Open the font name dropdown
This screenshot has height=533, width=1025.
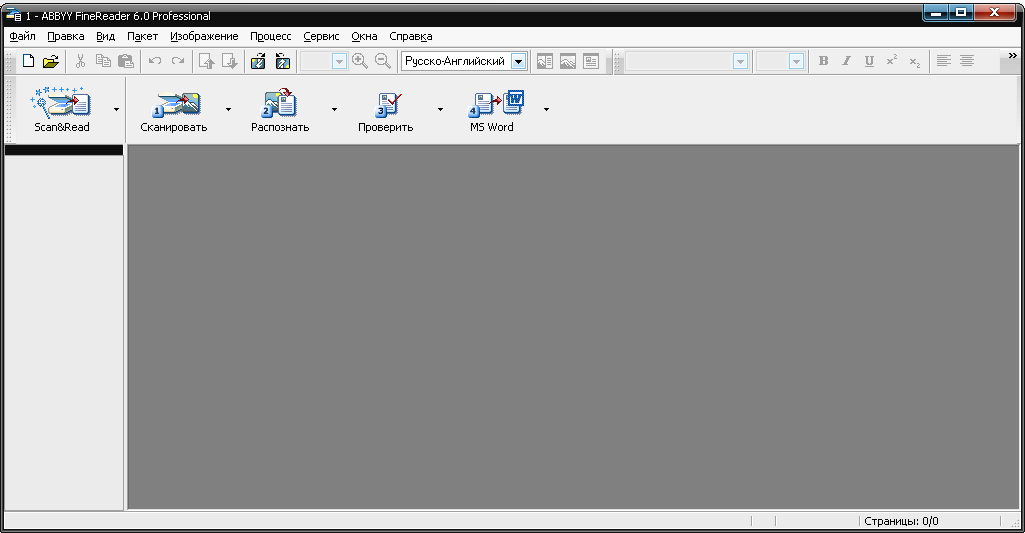(740, 61)
